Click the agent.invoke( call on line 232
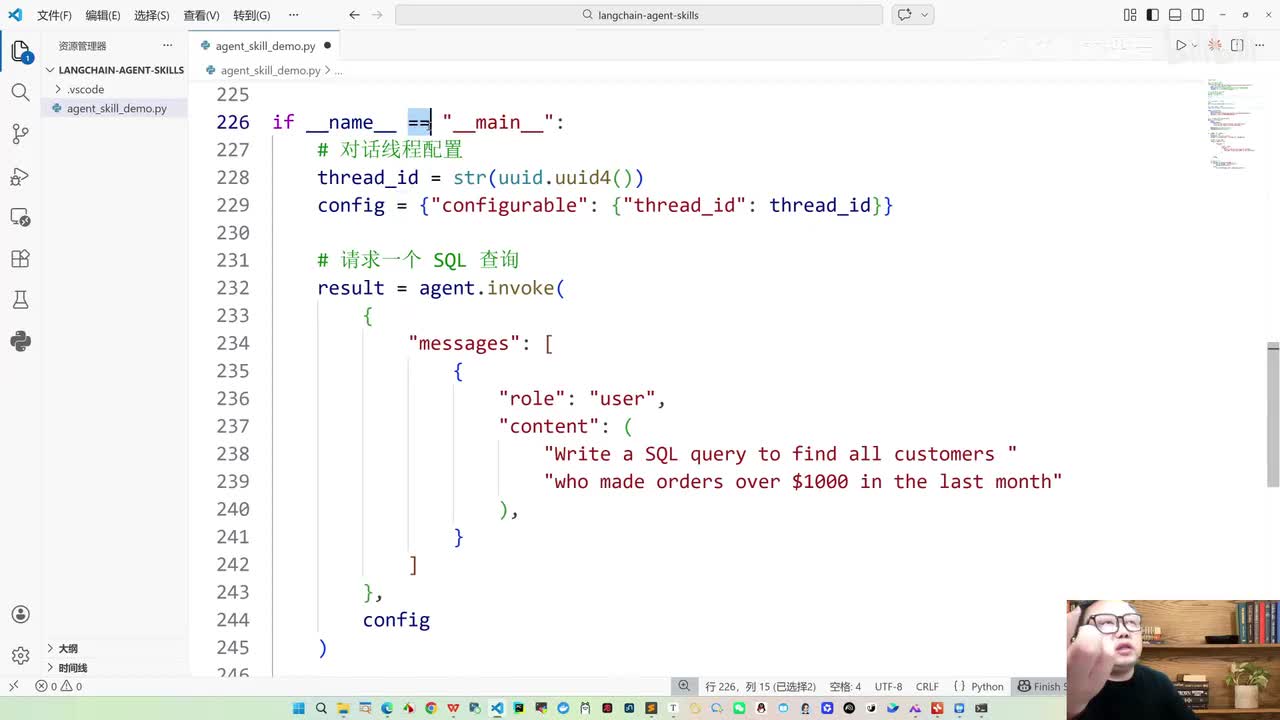Image resolution: width=1280 pixels, height=720 pixels. point(492,288)
